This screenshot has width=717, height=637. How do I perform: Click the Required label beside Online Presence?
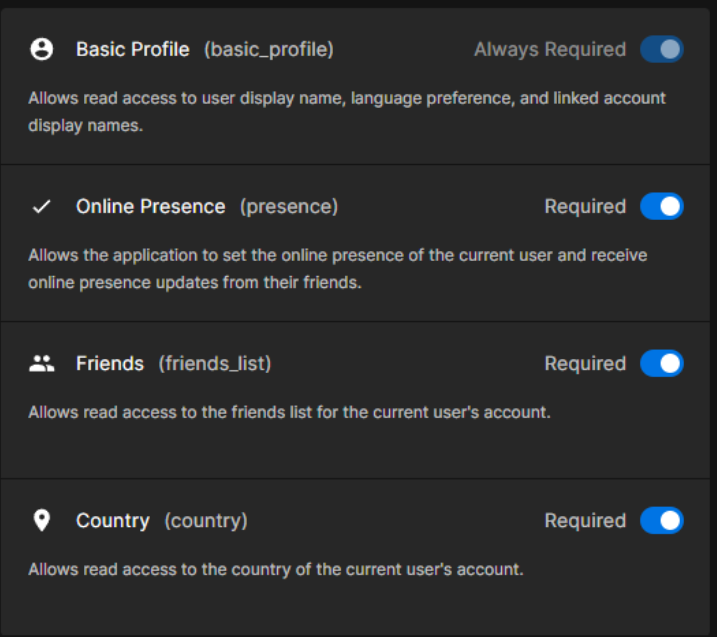(585, 207)
